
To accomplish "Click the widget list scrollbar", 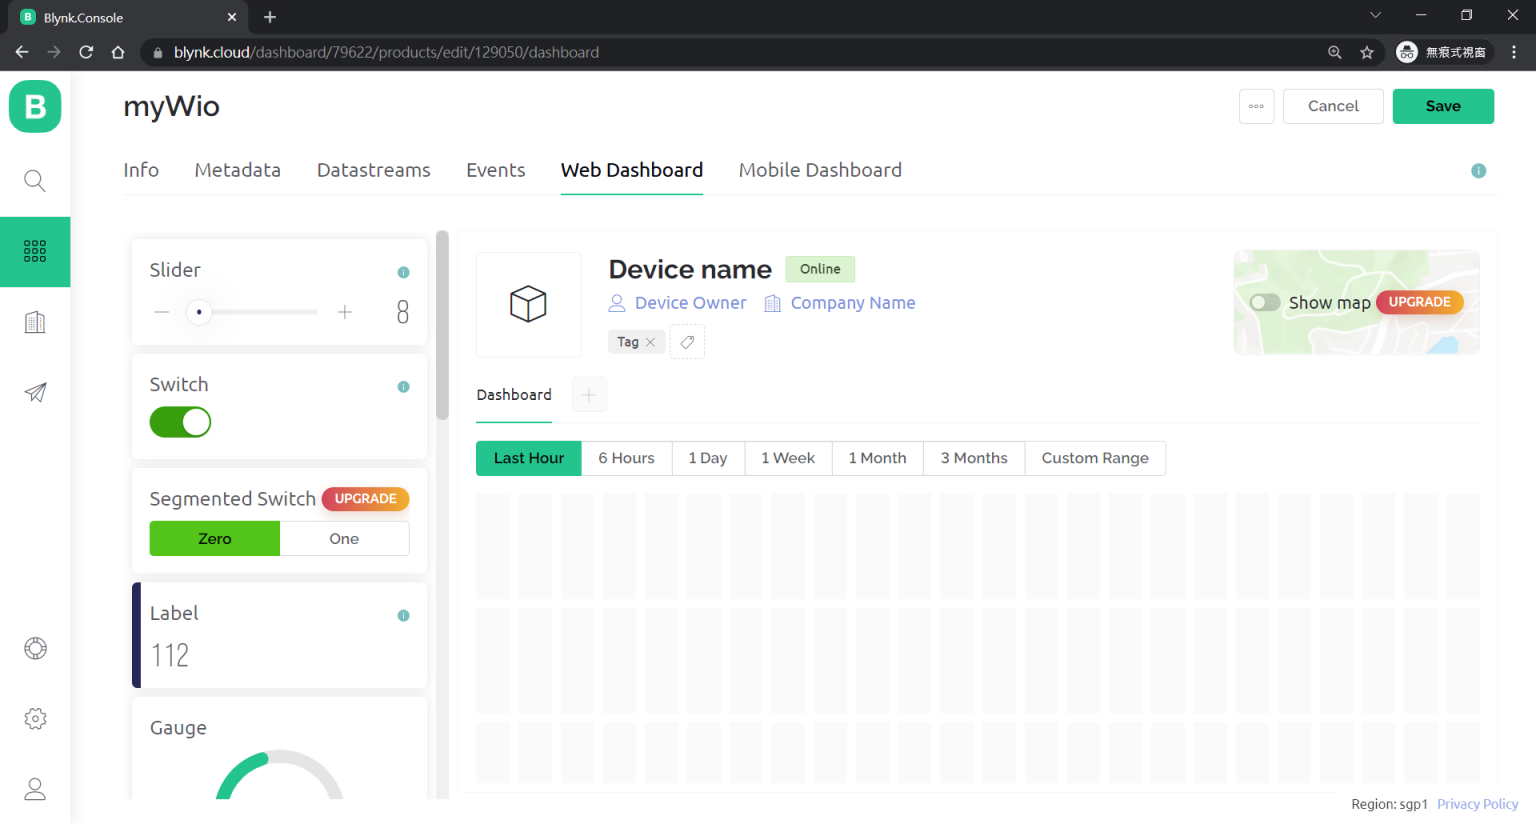I will tap(443, 326).
